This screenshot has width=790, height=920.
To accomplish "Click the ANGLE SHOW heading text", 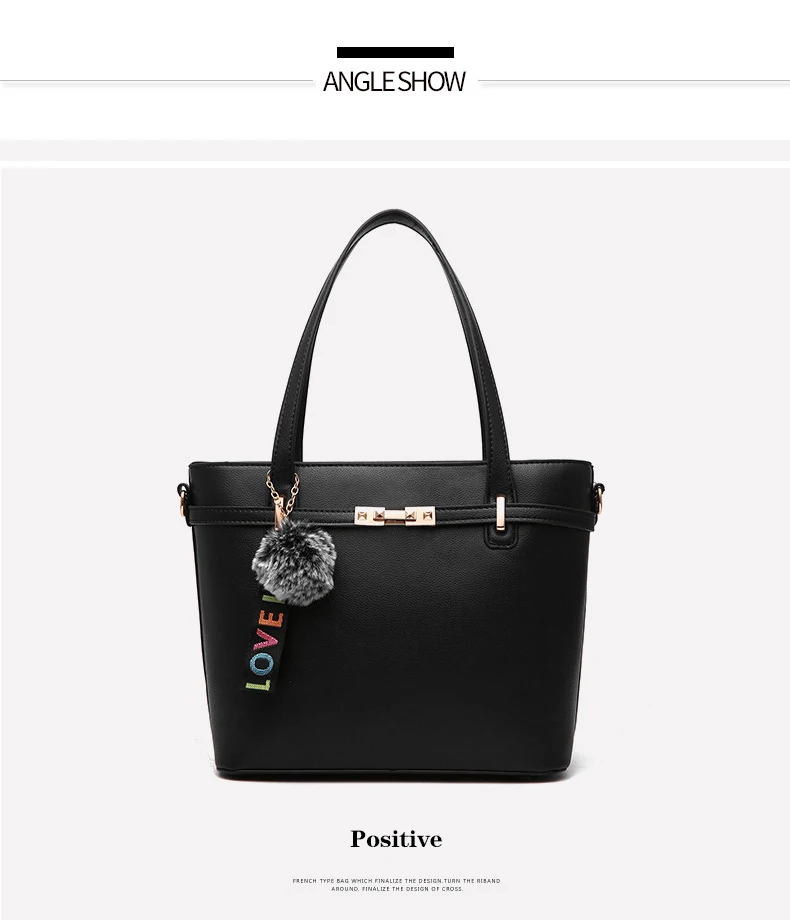I will [394, 82].
